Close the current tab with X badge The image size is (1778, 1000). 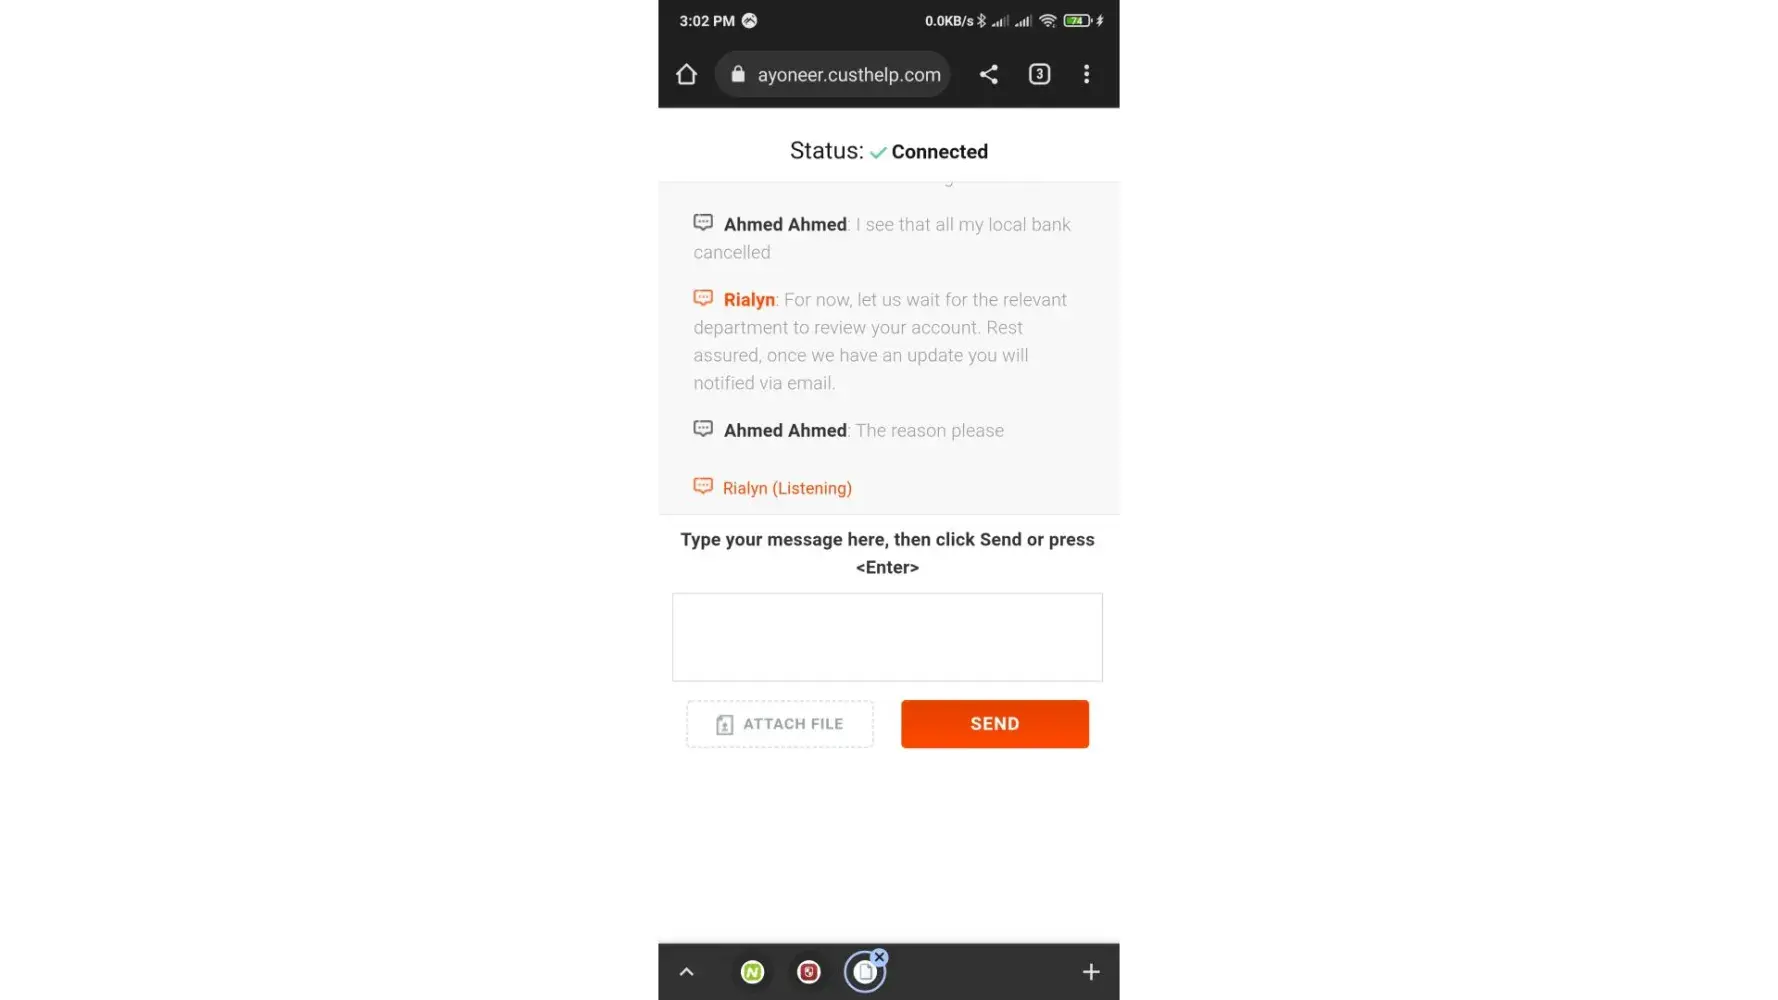point(880,957)
